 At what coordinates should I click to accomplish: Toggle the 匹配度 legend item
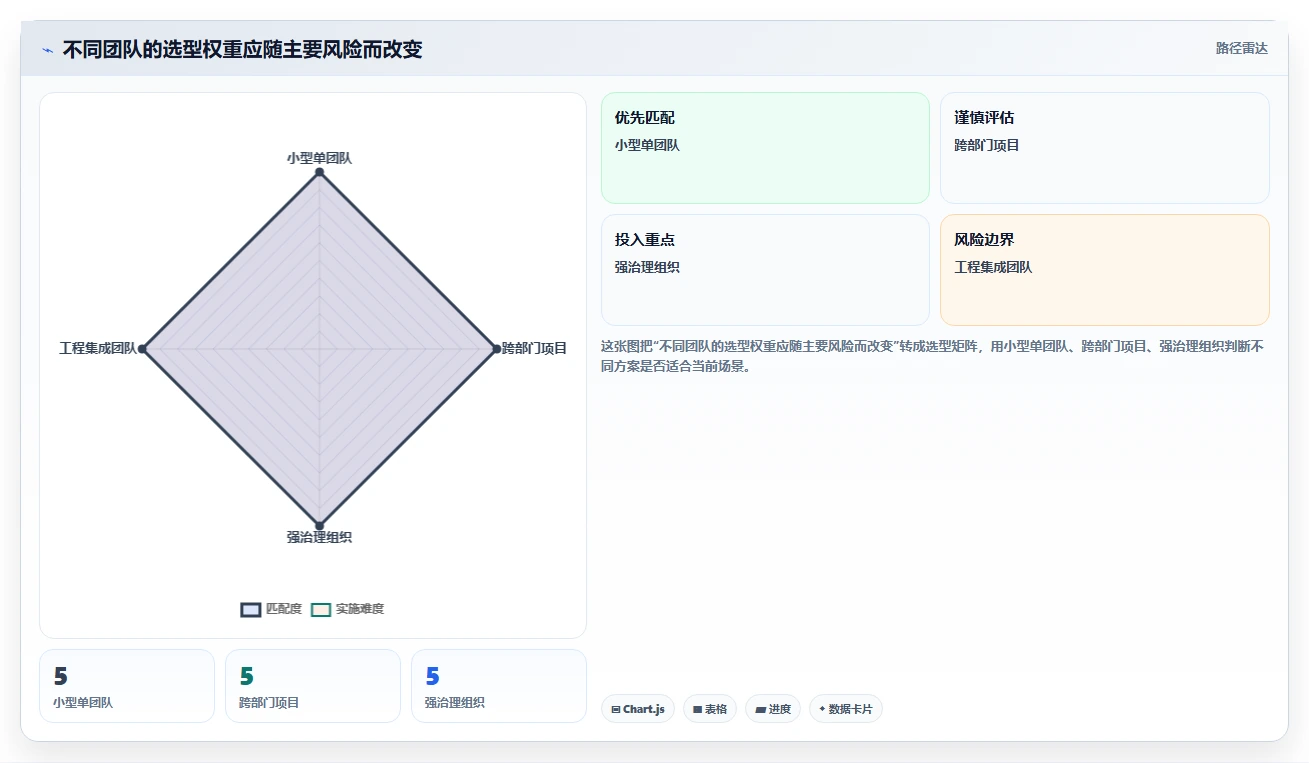pyautogui.click(x=271, y=609)
